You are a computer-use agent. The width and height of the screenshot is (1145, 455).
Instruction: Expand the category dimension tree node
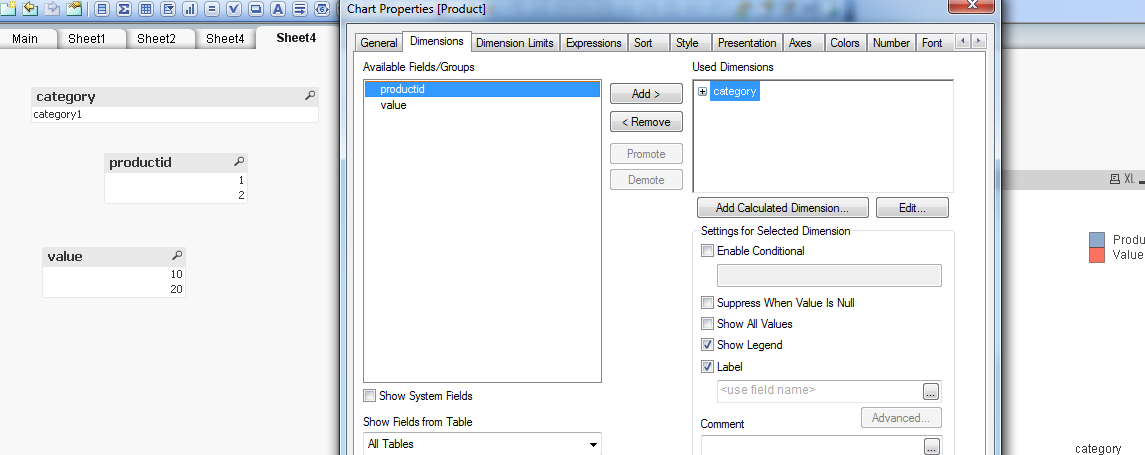click(702, 92)
